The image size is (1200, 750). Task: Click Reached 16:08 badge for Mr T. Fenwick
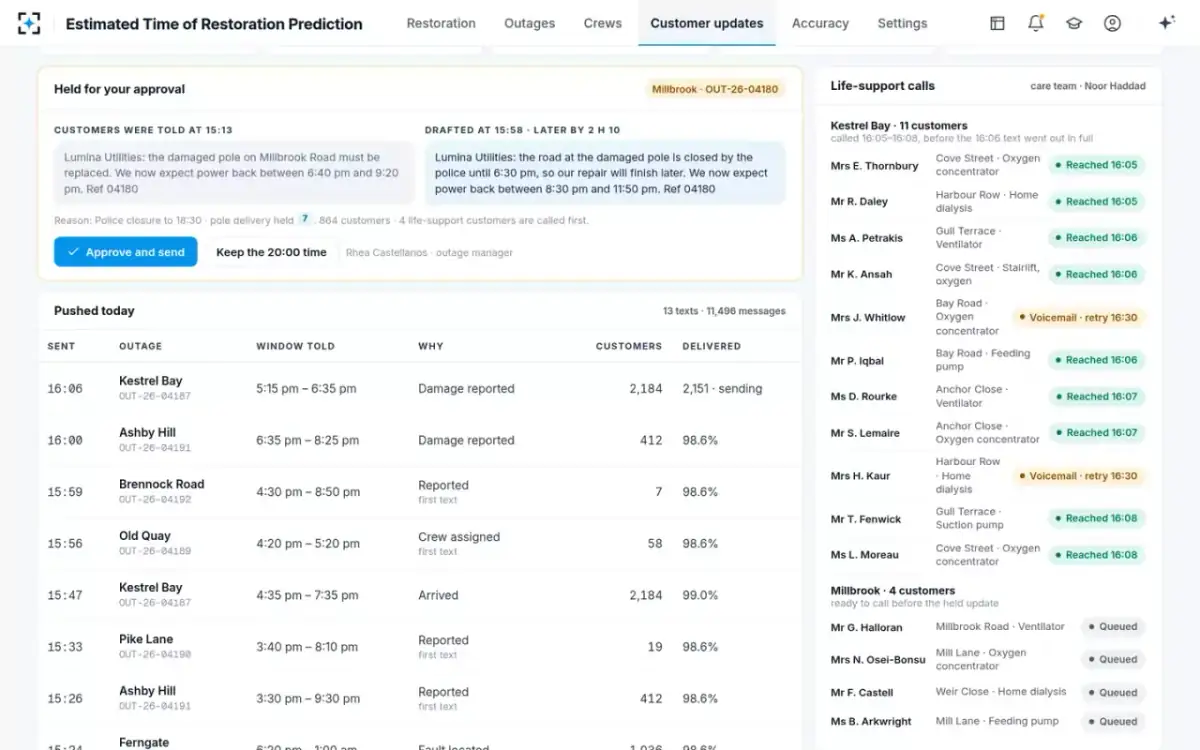tap(1096, 518)
